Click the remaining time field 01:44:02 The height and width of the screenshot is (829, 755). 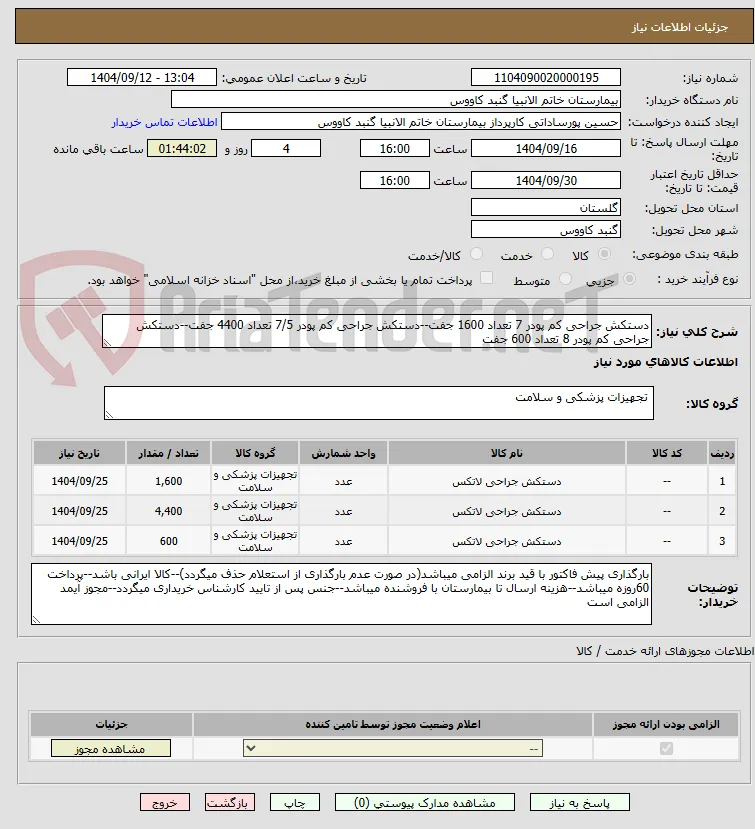coord(182,149)
